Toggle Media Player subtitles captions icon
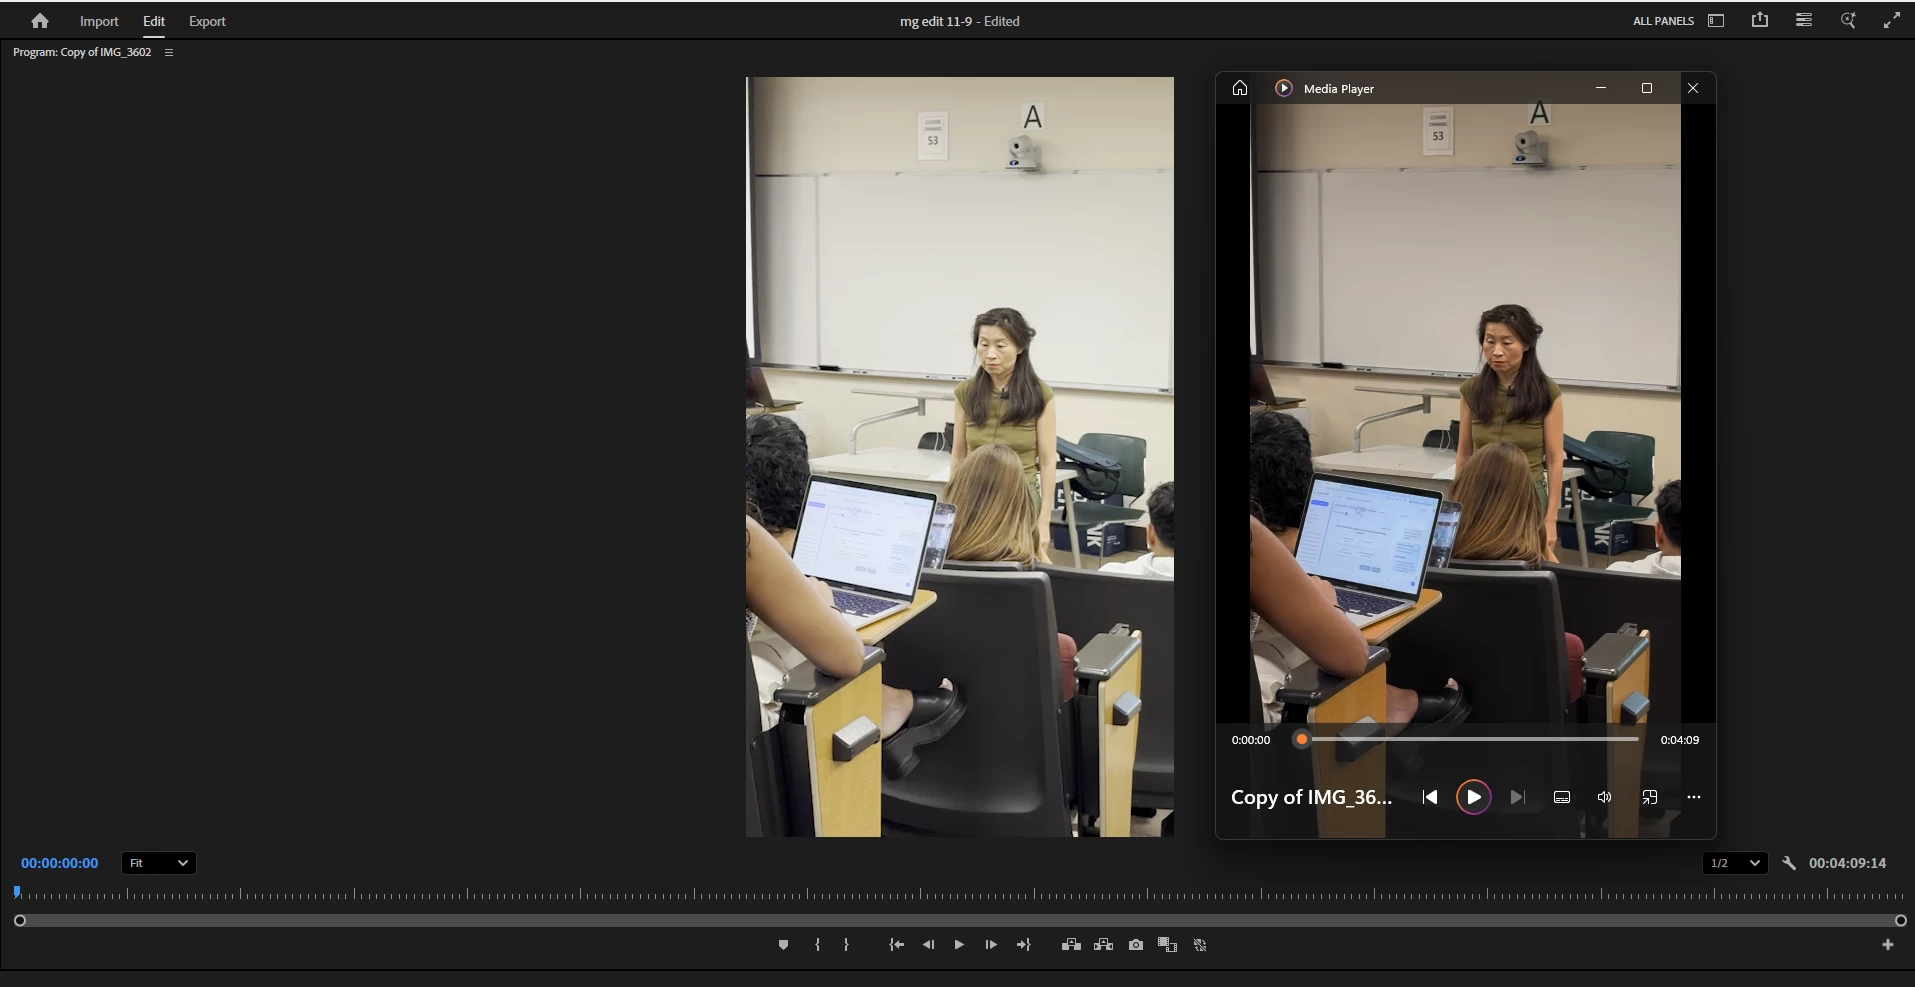The image size is (1915, 987). pos(1562,797)
